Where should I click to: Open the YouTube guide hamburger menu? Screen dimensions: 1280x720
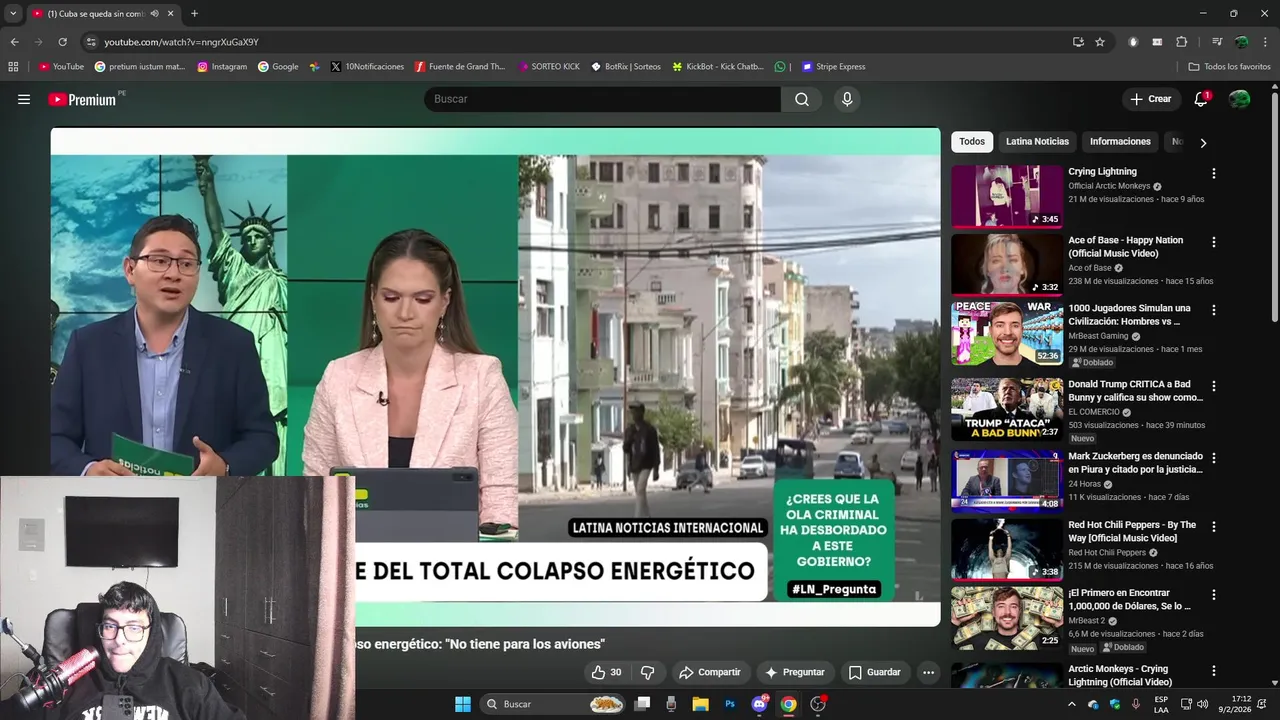pyautogui.click(x=24, y=99)
